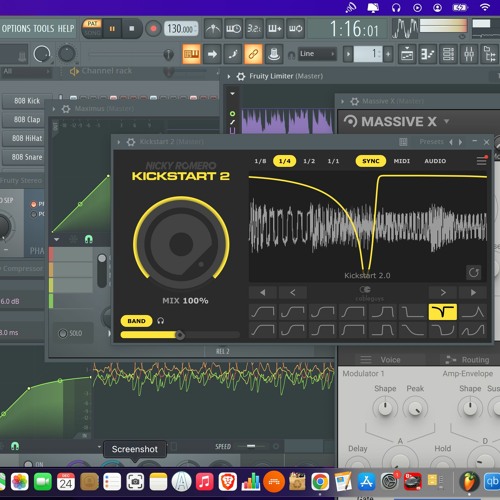500x500 pixels.
Task: Select 1/1 rate in Kickstart
Action: pos(333,161)
